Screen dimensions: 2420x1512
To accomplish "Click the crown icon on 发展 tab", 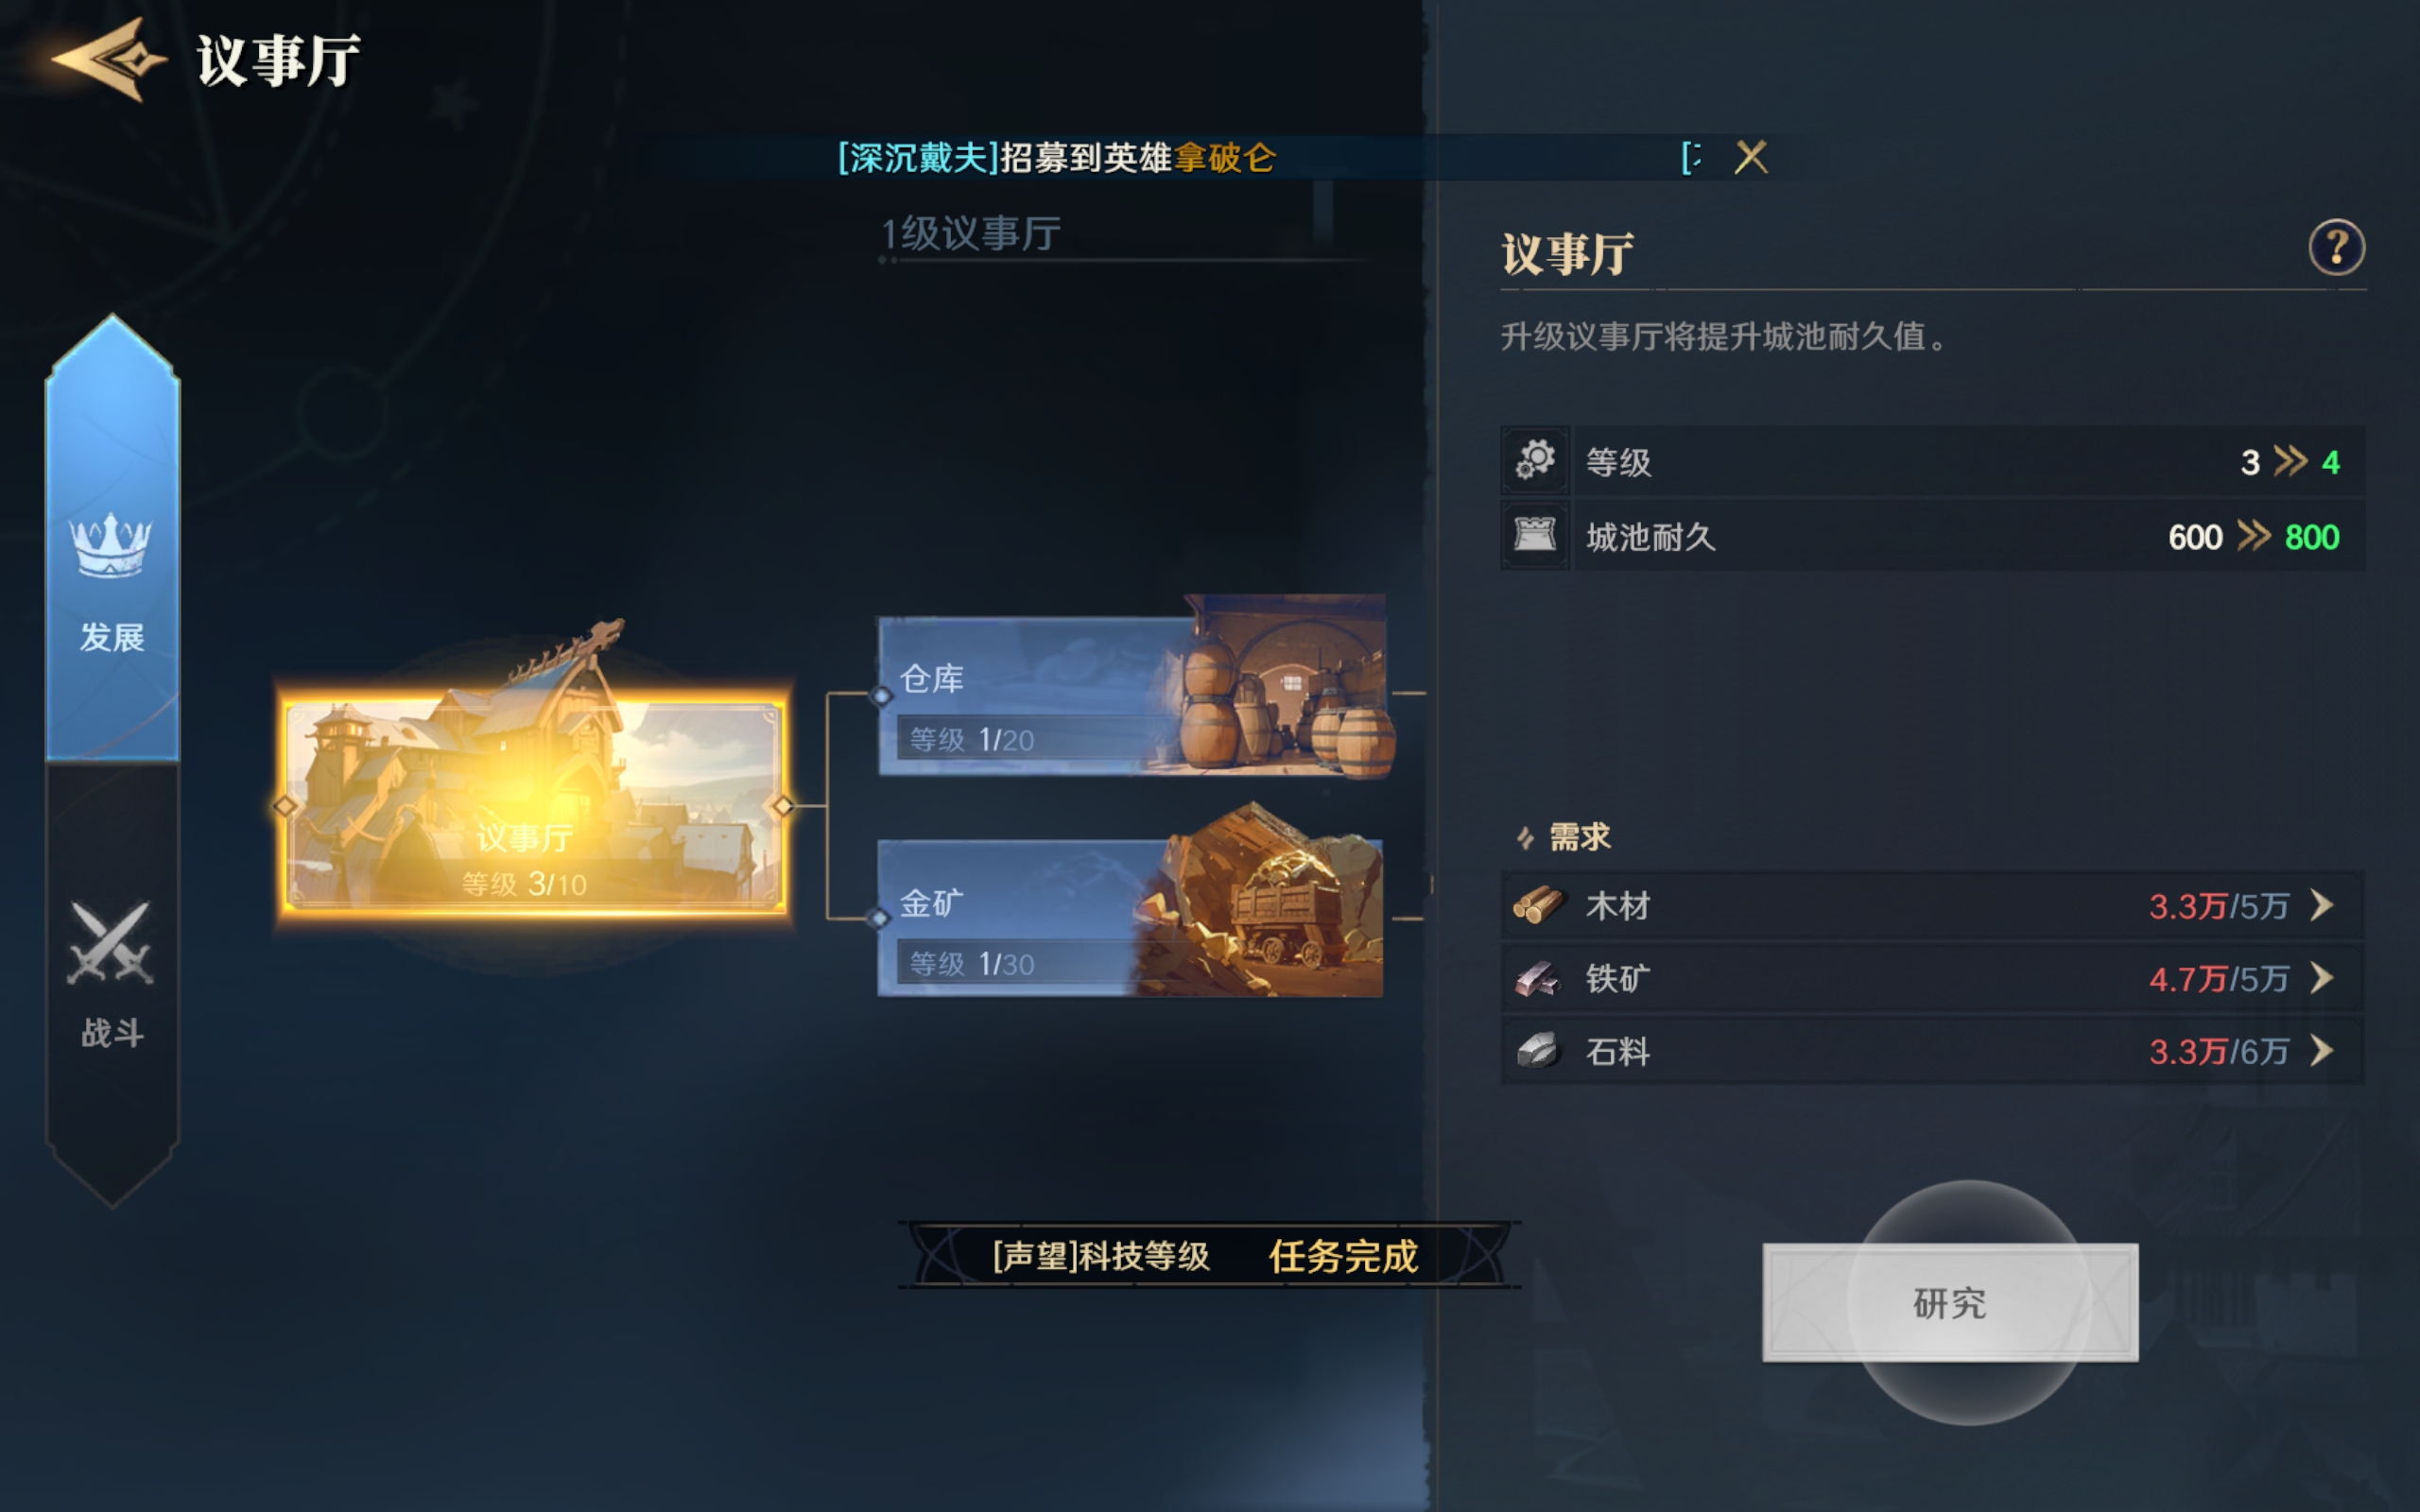I will 110,545.
